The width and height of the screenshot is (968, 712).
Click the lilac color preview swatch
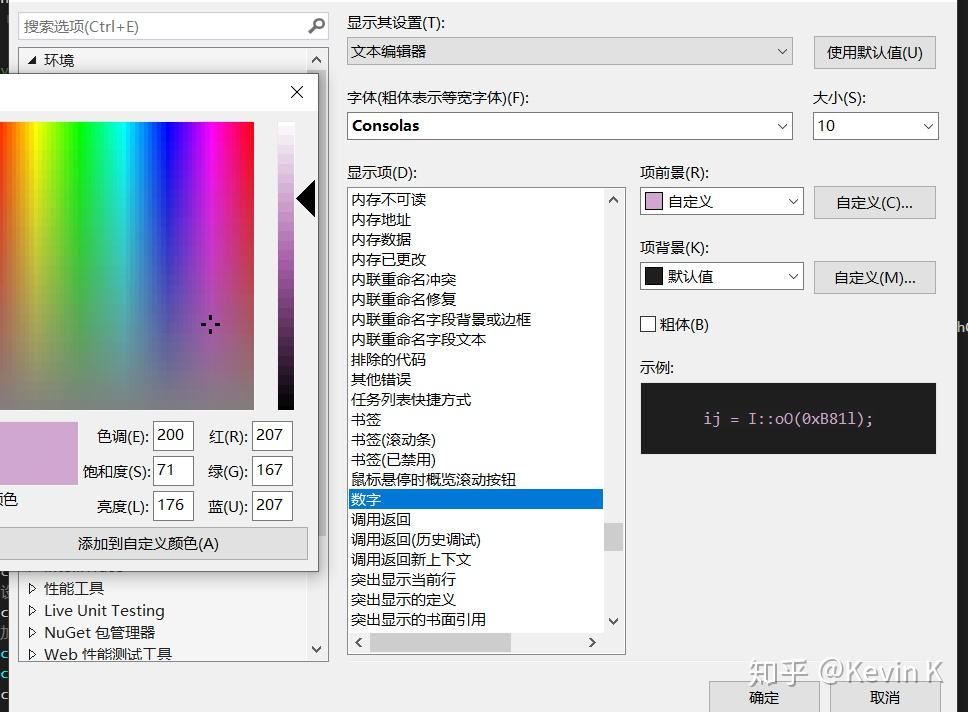pos(38,453)
